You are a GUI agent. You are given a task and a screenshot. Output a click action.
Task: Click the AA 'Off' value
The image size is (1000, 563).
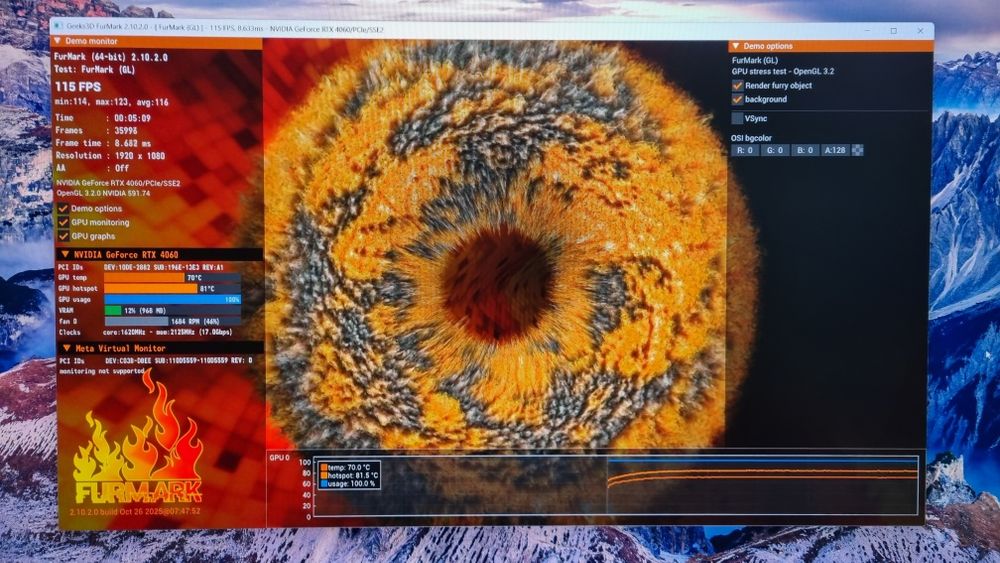[x=121, y=168]
